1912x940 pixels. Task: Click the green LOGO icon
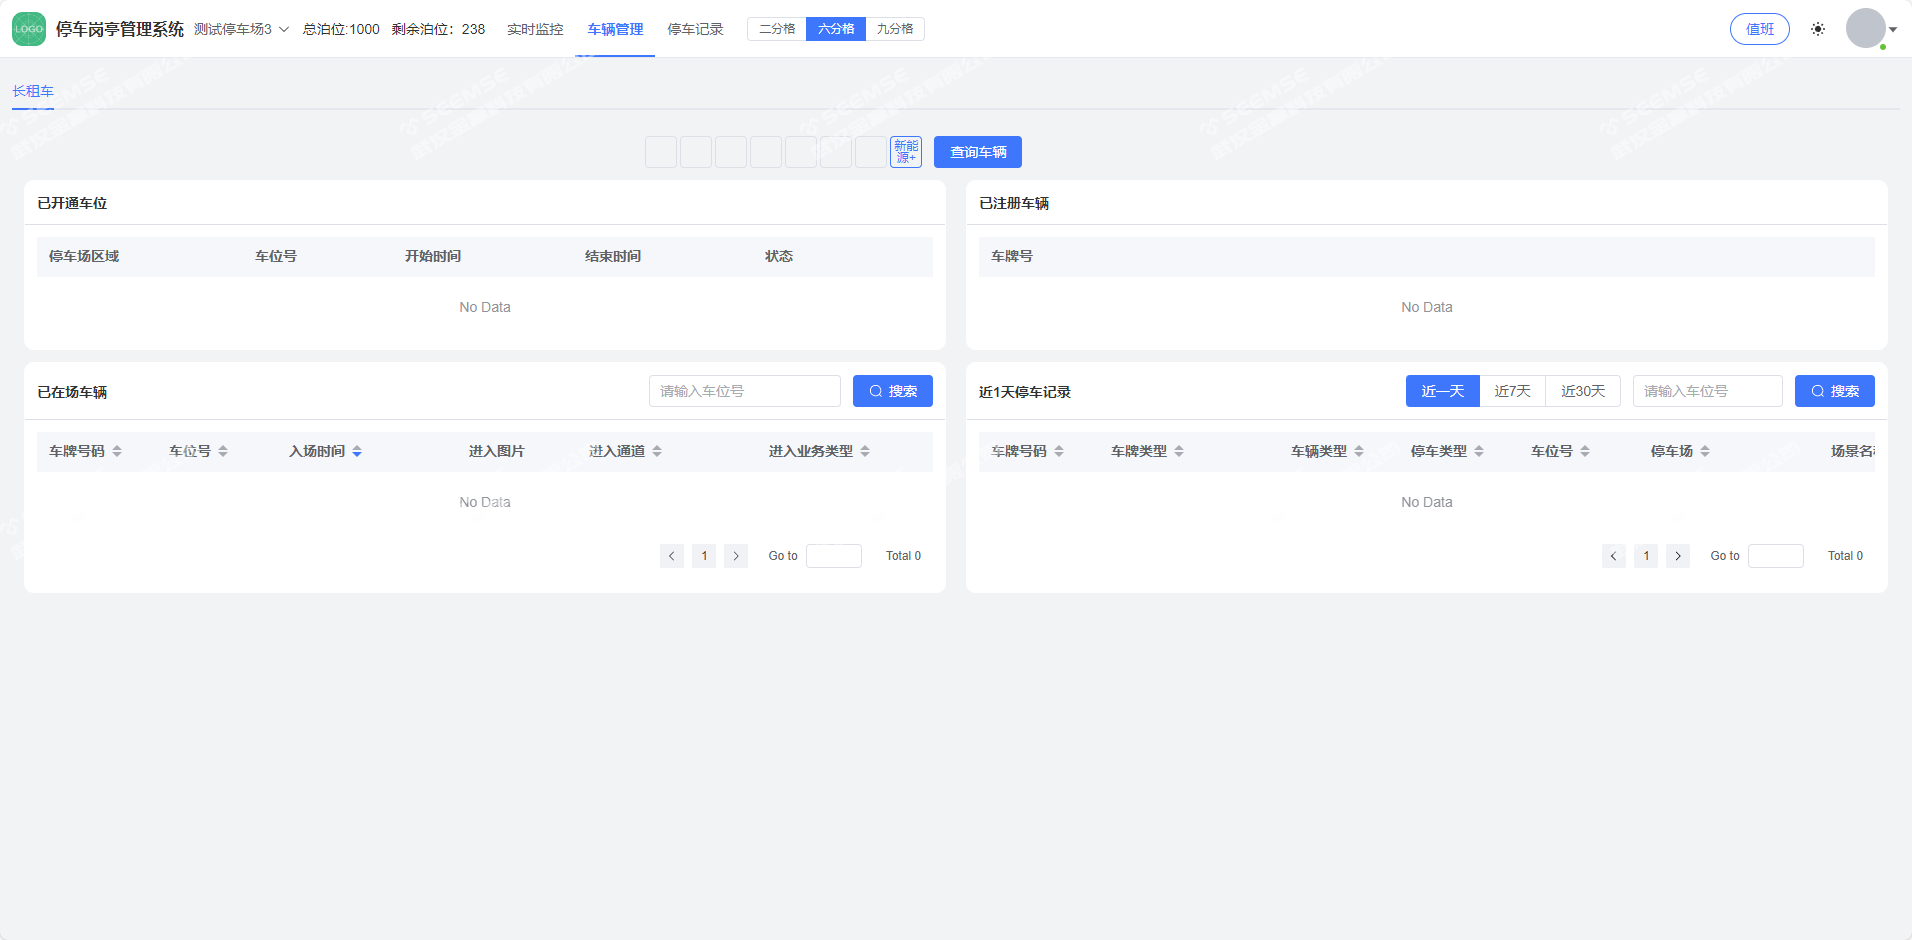(29, 29)
